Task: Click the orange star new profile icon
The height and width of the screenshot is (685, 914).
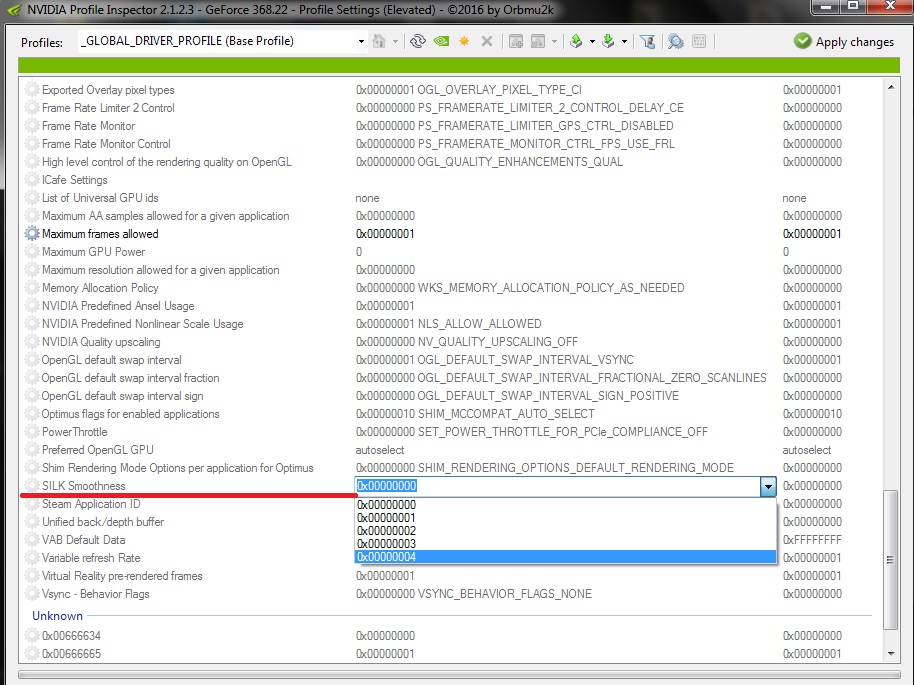Action: click(464, 41)
